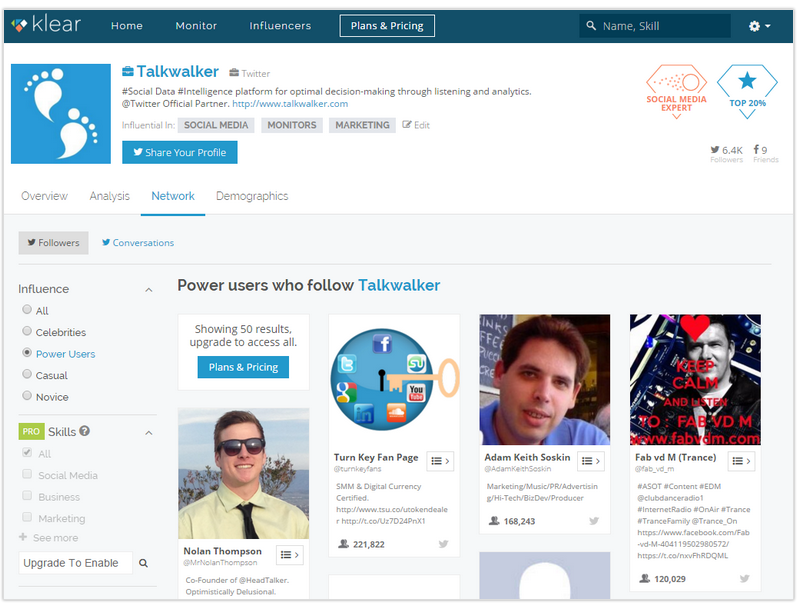Open the Fab vd M (Trance) image
Screen dimensions: 800x614
695,380
